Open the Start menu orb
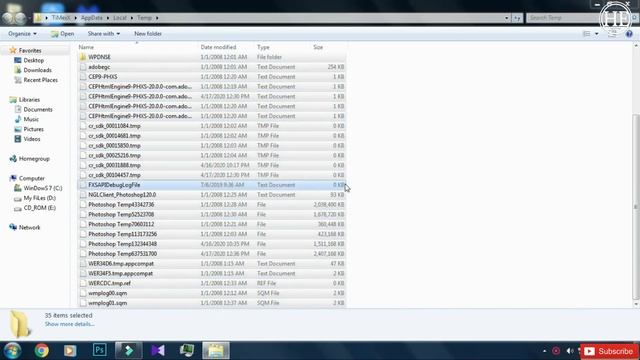The image size is (640, 360). point(13,351)
